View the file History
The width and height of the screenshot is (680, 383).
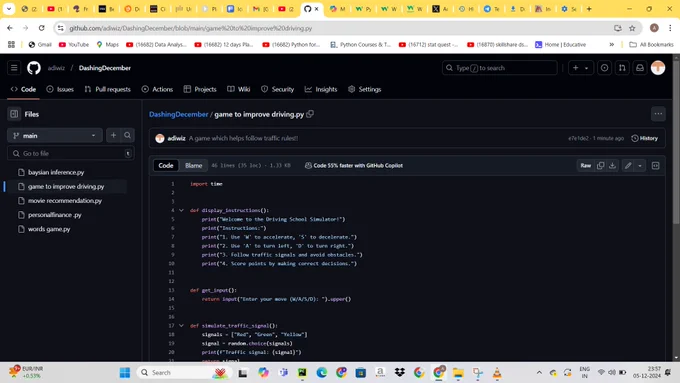[x=644, y=138]
